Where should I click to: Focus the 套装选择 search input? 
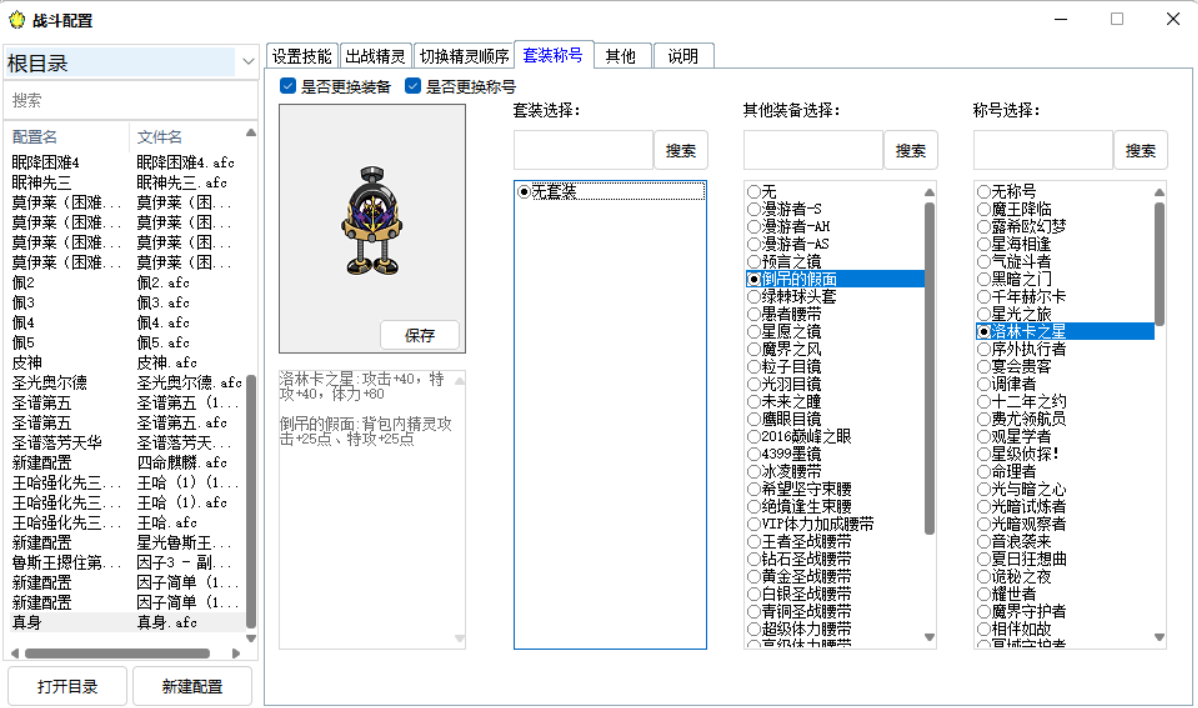(x=583, y=150)
